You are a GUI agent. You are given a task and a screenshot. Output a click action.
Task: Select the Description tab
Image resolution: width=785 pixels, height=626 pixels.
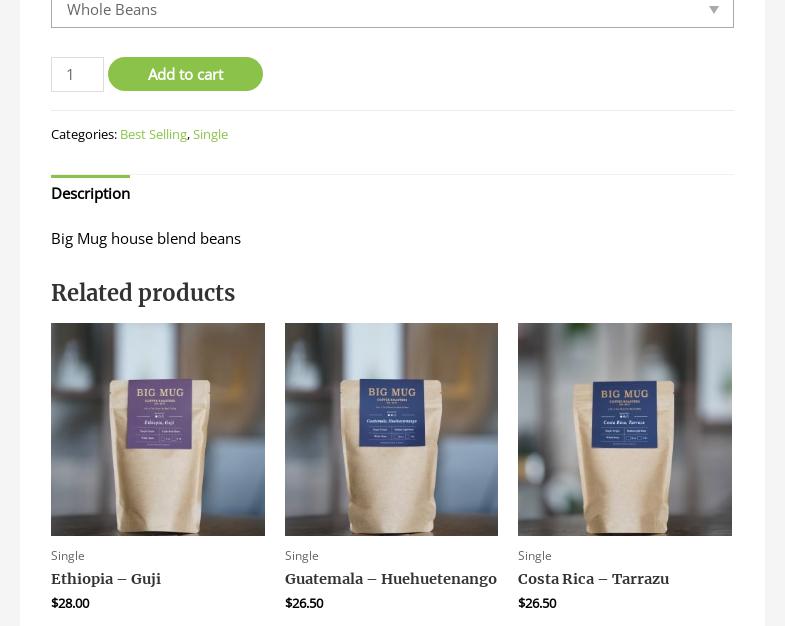coord(91,193)
